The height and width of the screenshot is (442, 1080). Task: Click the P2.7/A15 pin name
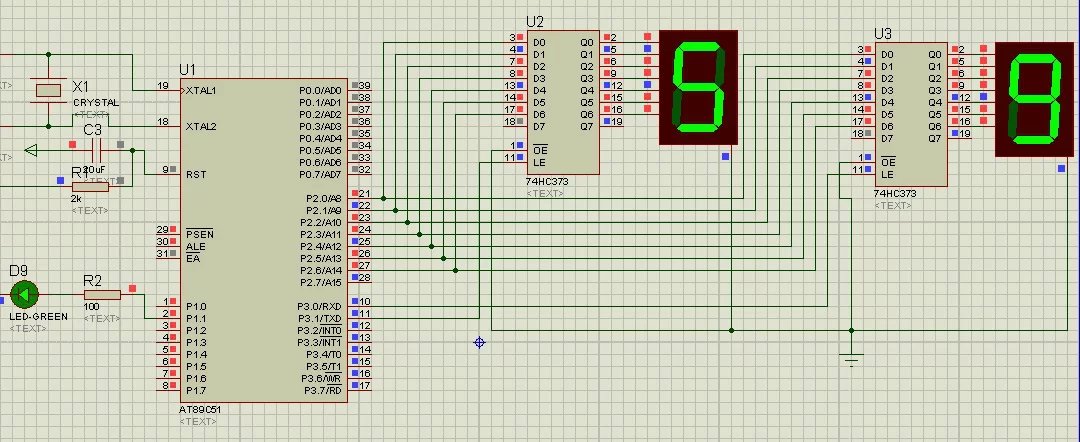click(x=321, y=282)
